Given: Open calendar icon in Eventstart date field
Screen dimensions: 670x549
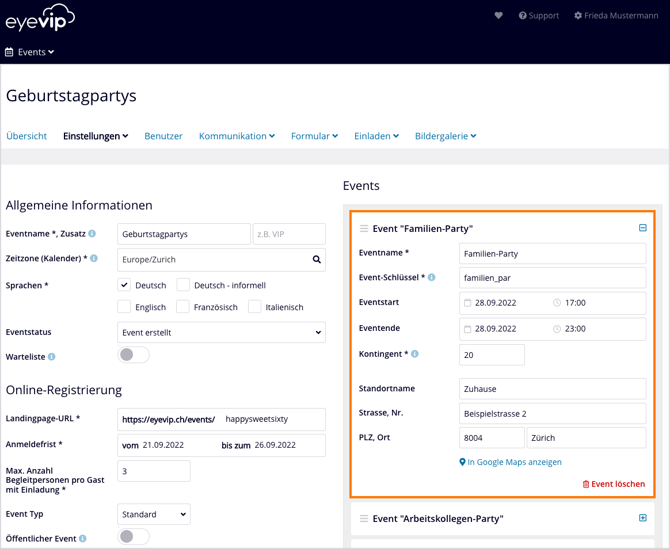Looking at the screenshot, I should pyautogui.click(x=467, y=303).
